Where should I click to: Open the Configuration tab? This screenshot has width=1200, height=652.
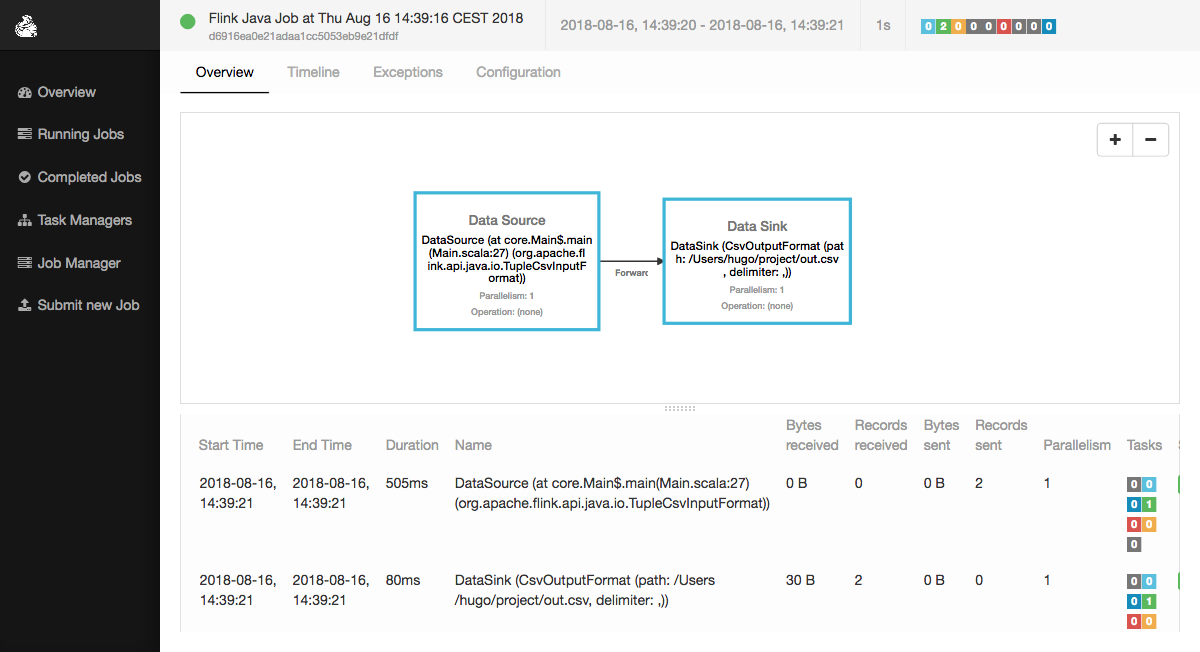click(x=518, y=72)
